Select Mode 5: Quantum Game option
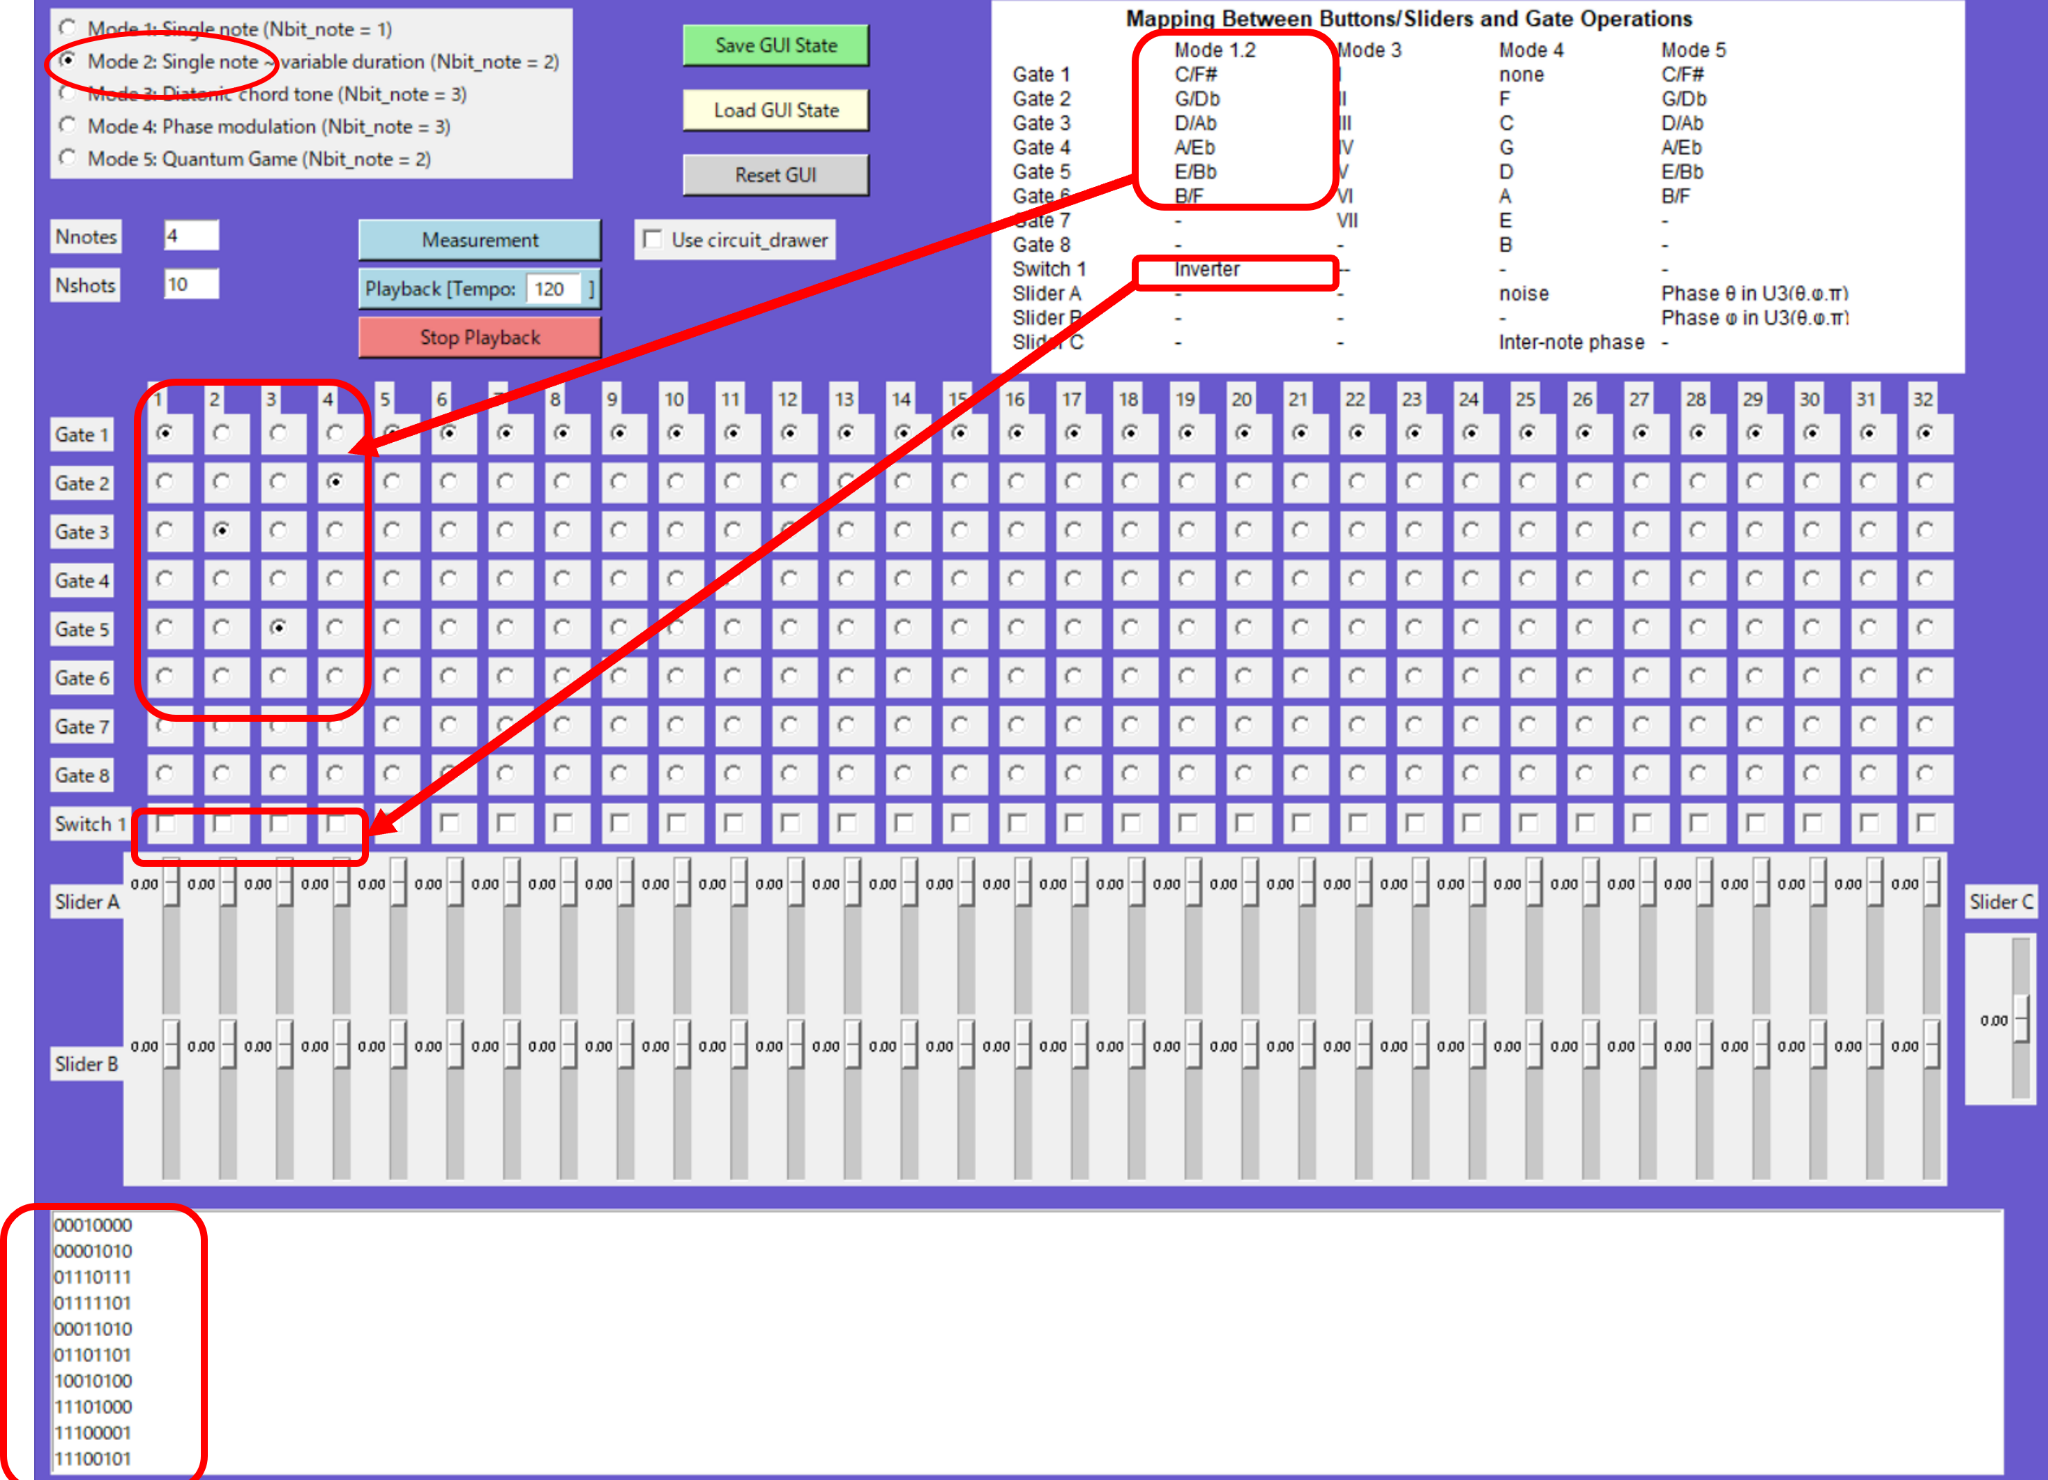Screen dimensions: 2048x1480 click(x=67, y=158)
